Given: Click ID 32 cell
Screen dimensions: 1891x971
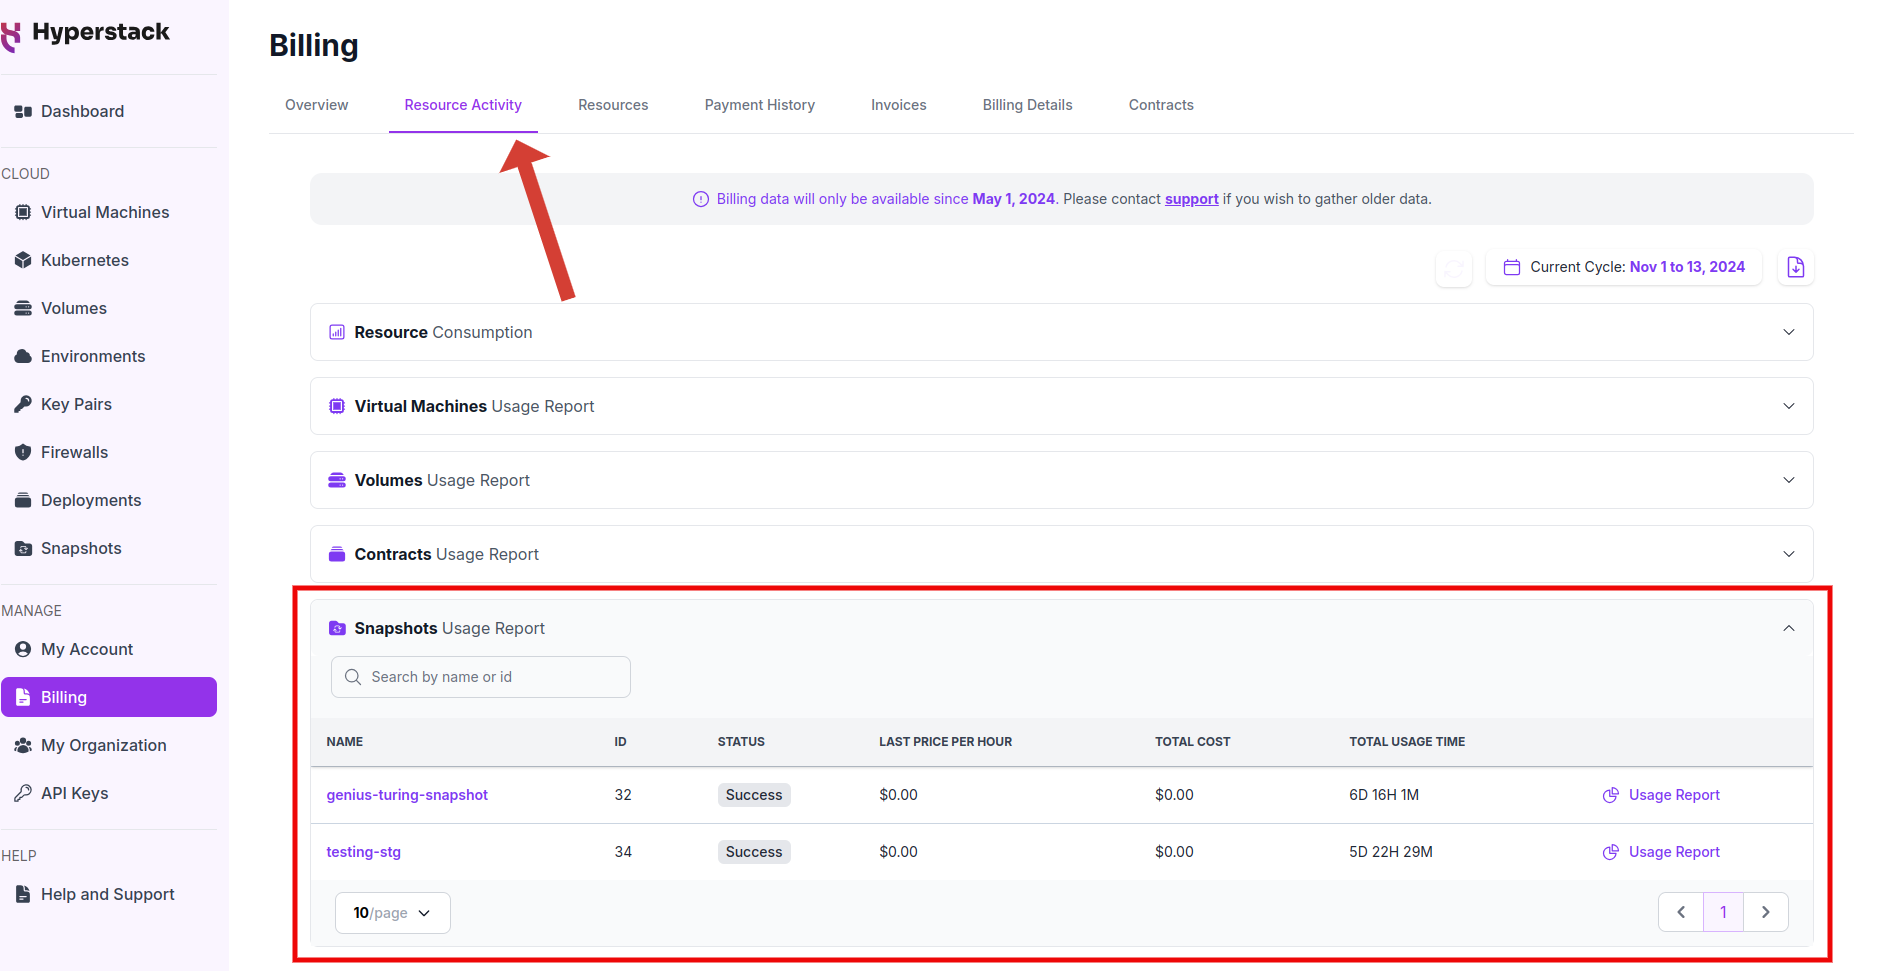Looking at the screenshot, I should coord(623,795).
